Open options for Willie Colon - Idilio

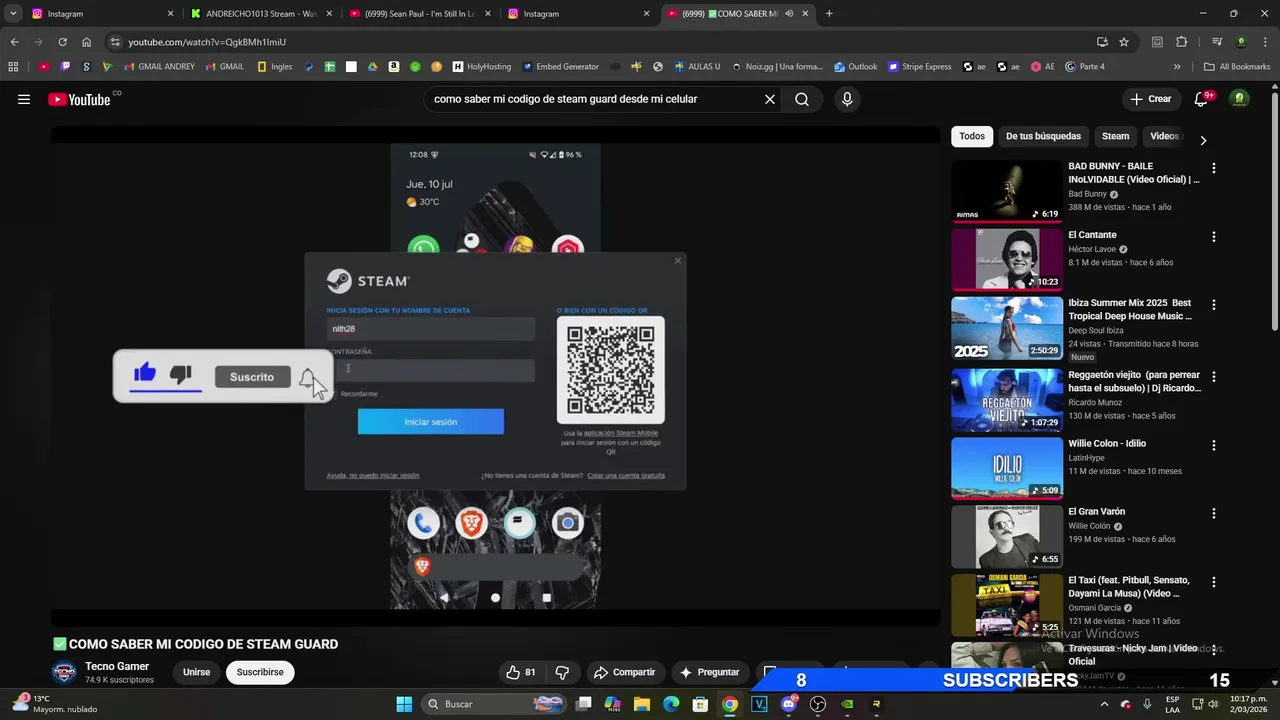1214,445
